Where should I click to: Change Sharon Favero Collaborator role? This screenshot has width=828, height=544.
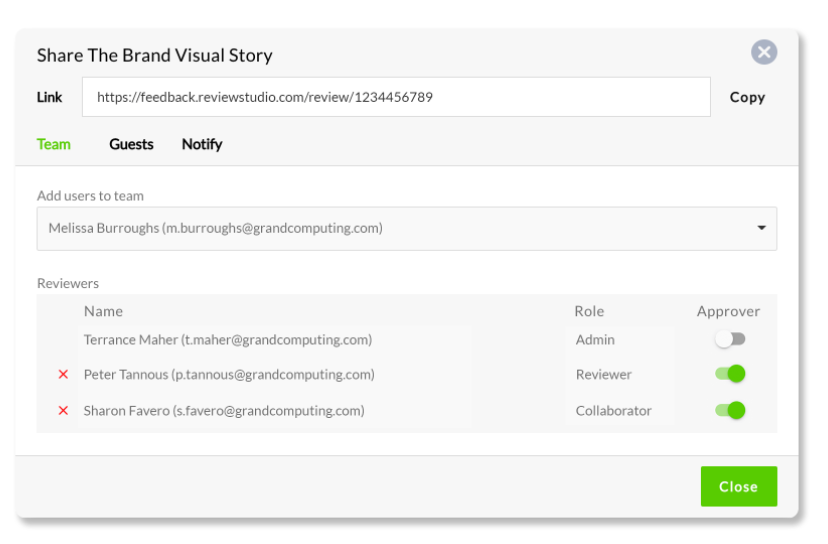pyautogui.click(x=620, y=410)
